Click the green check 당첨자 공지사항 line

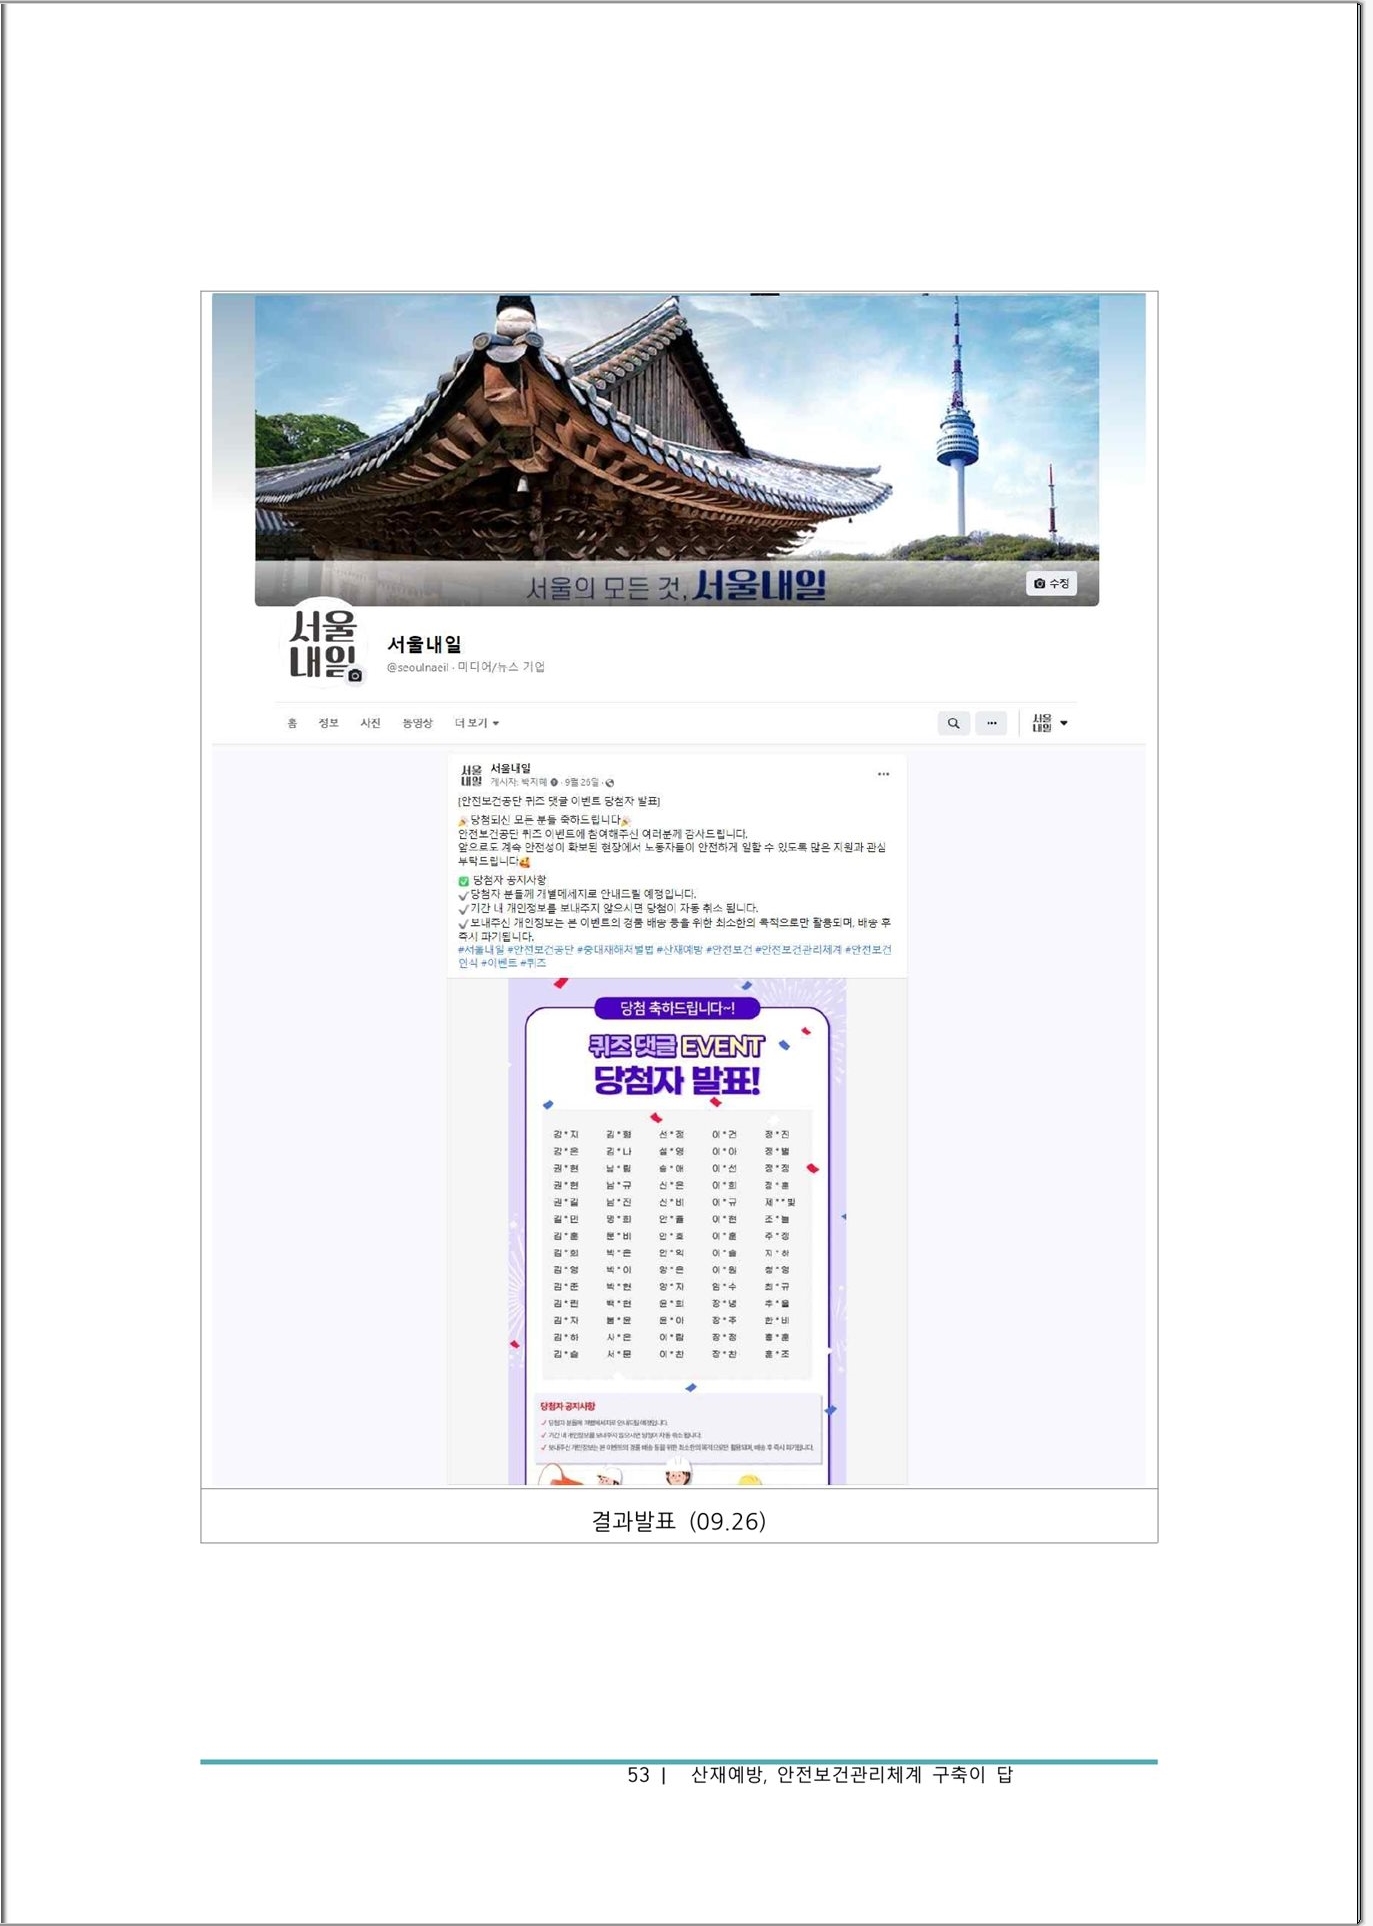point(502,880)
